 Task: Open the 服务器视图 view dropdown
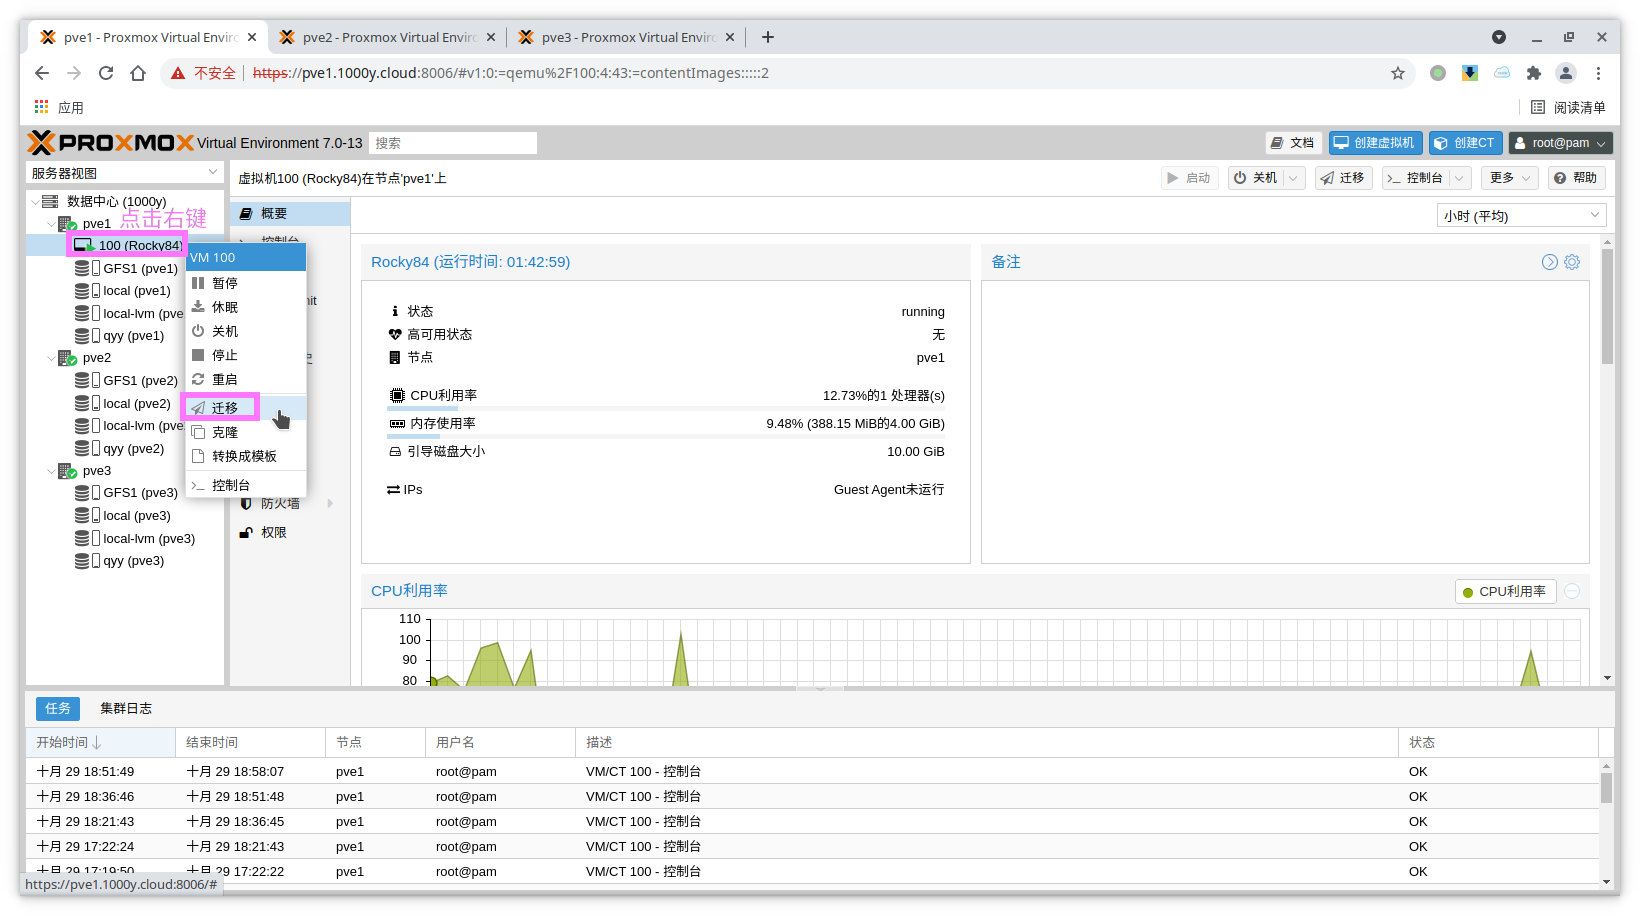click(x=124, y=173)
